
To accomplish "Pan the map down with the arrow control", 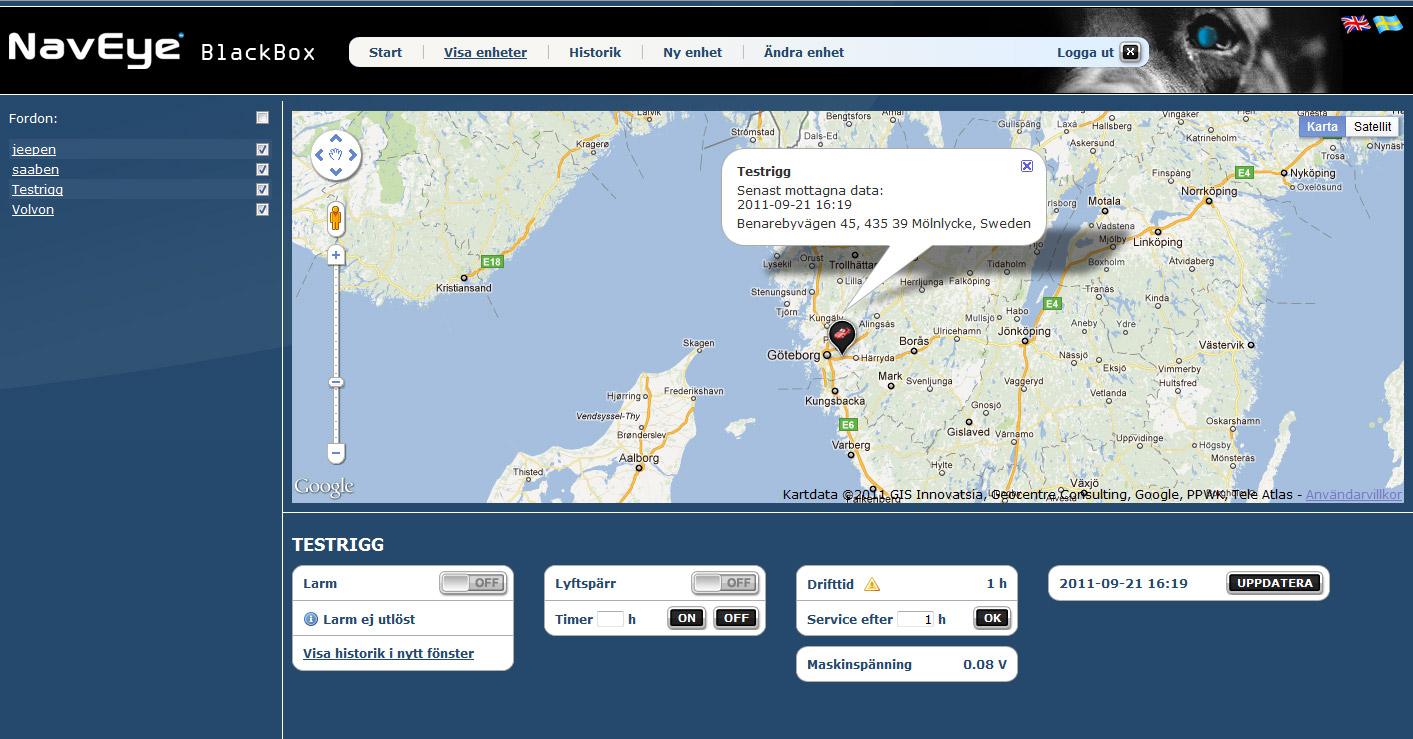I will 336,171.
